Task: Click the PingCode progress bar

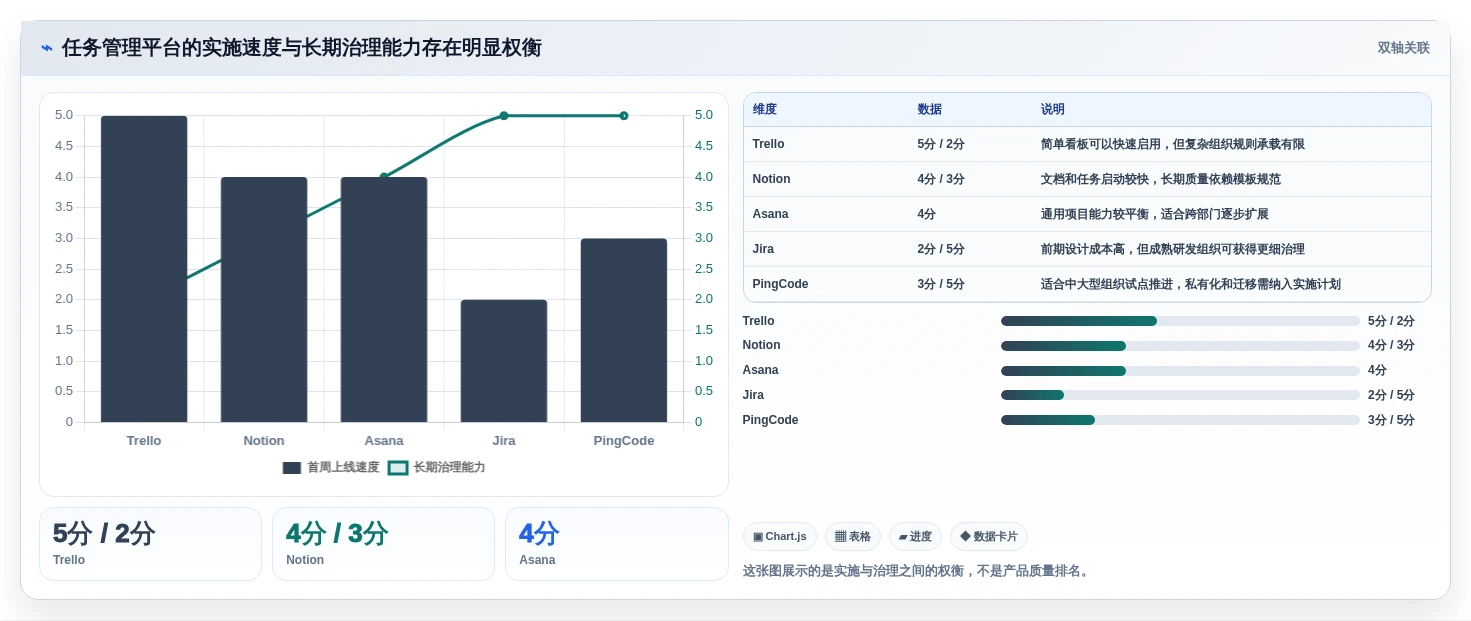Action: coord(1180,420)
